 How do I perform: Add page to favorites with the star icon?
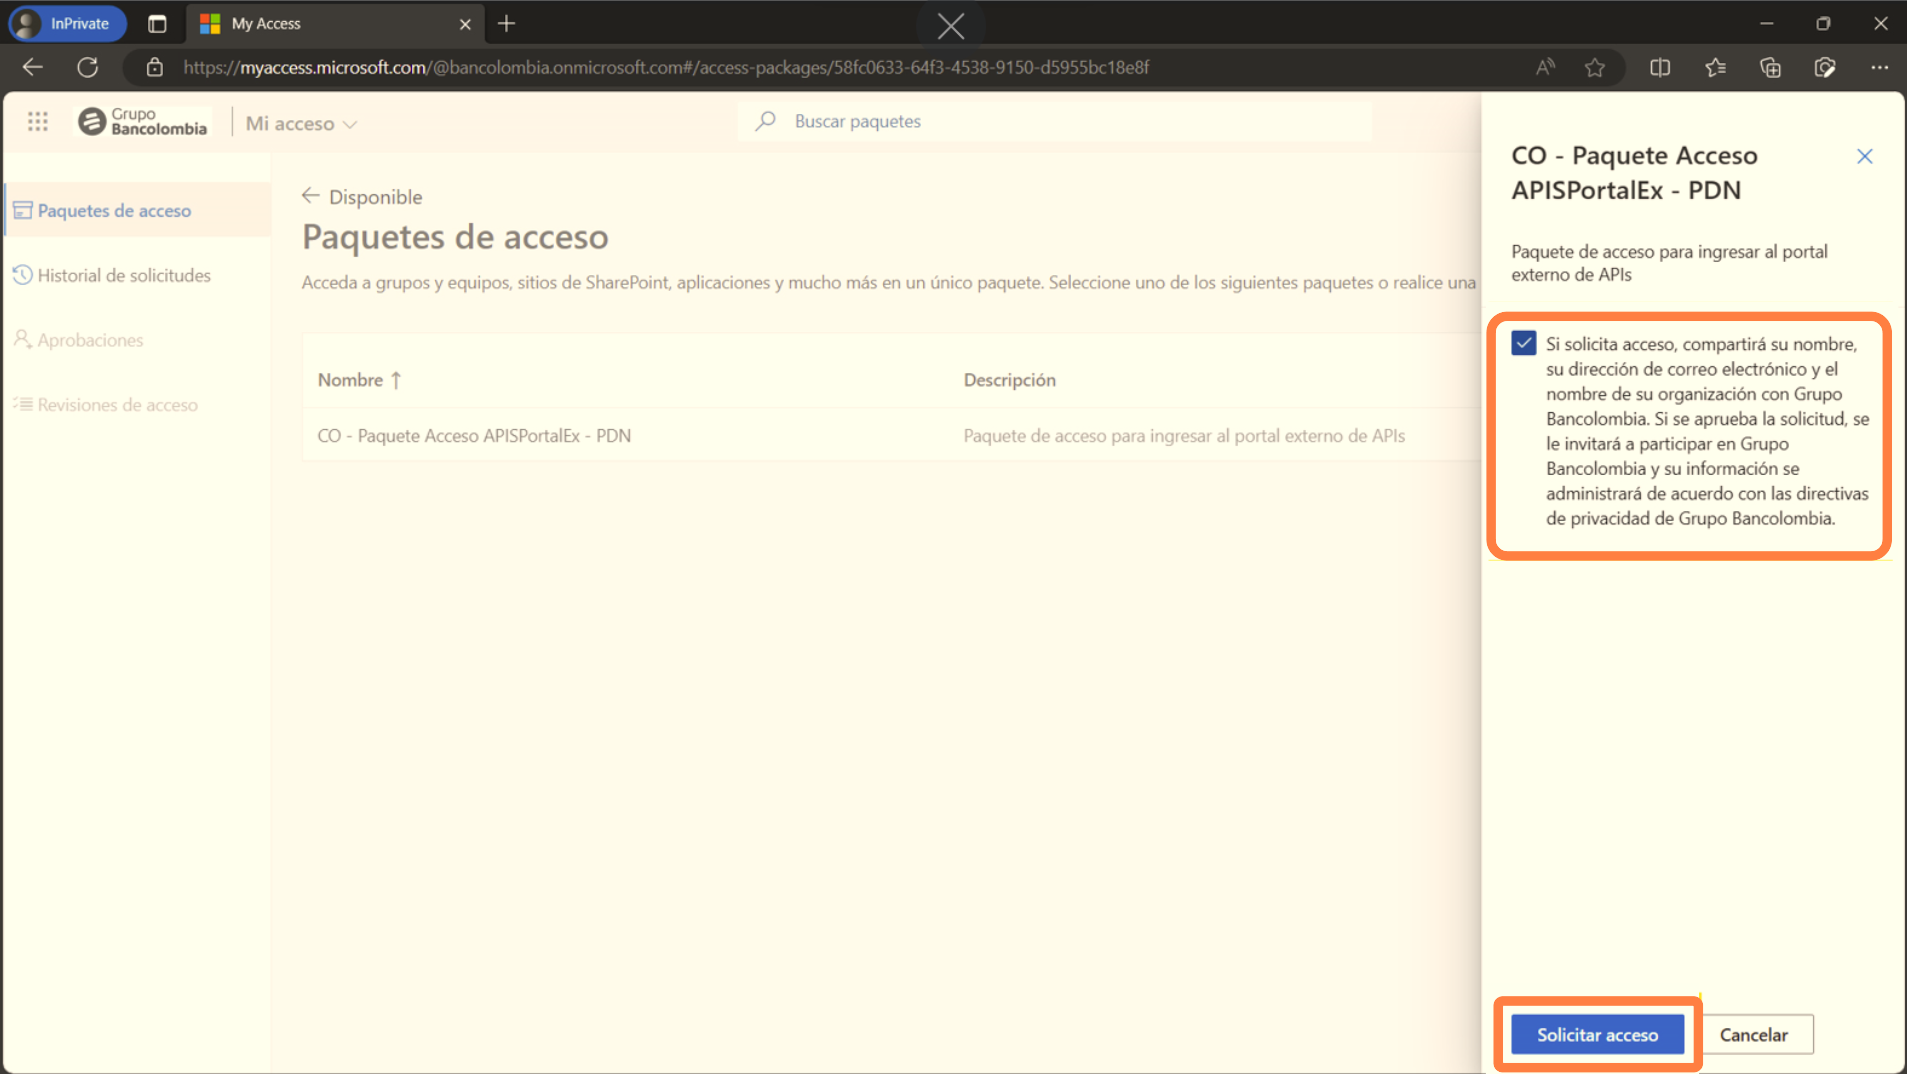click(x=1595, y=67)
